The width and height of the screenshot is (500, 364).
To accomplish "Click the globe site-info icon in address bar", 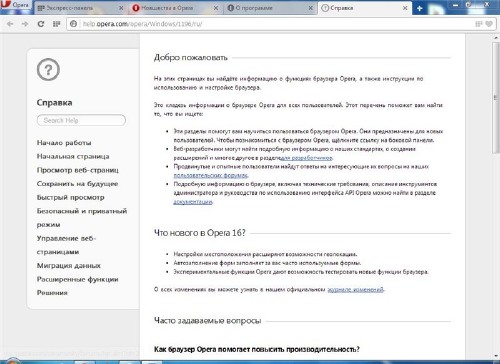I will click(x=74, y=24).
